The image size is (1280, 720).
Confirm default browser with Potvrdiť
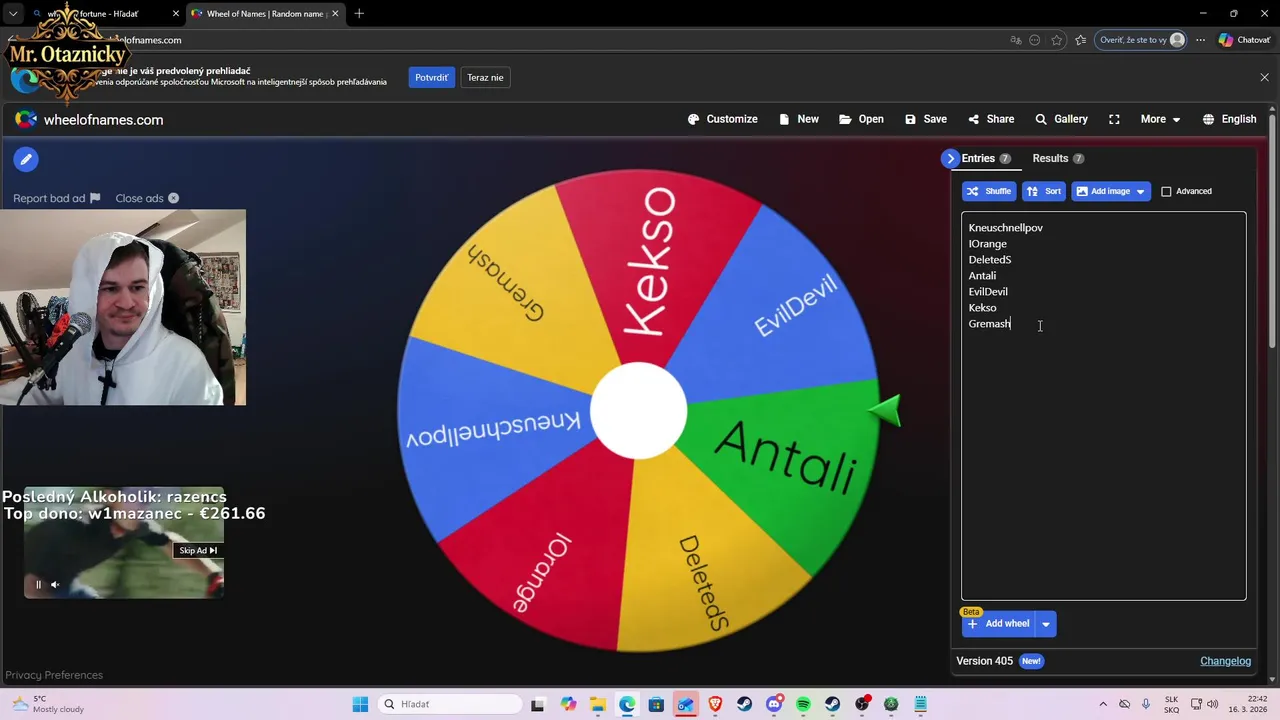(x=431, y=77)
